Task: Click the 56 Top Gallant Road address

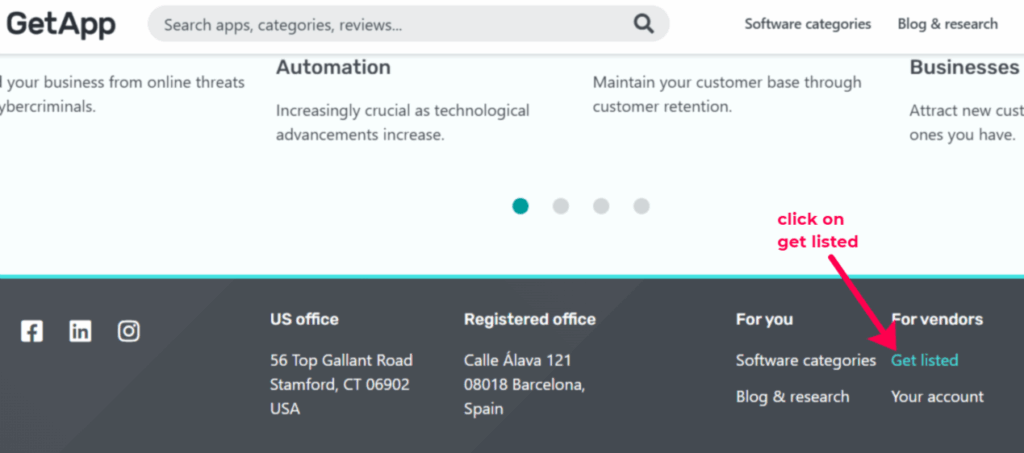Action: coord(342,360)
